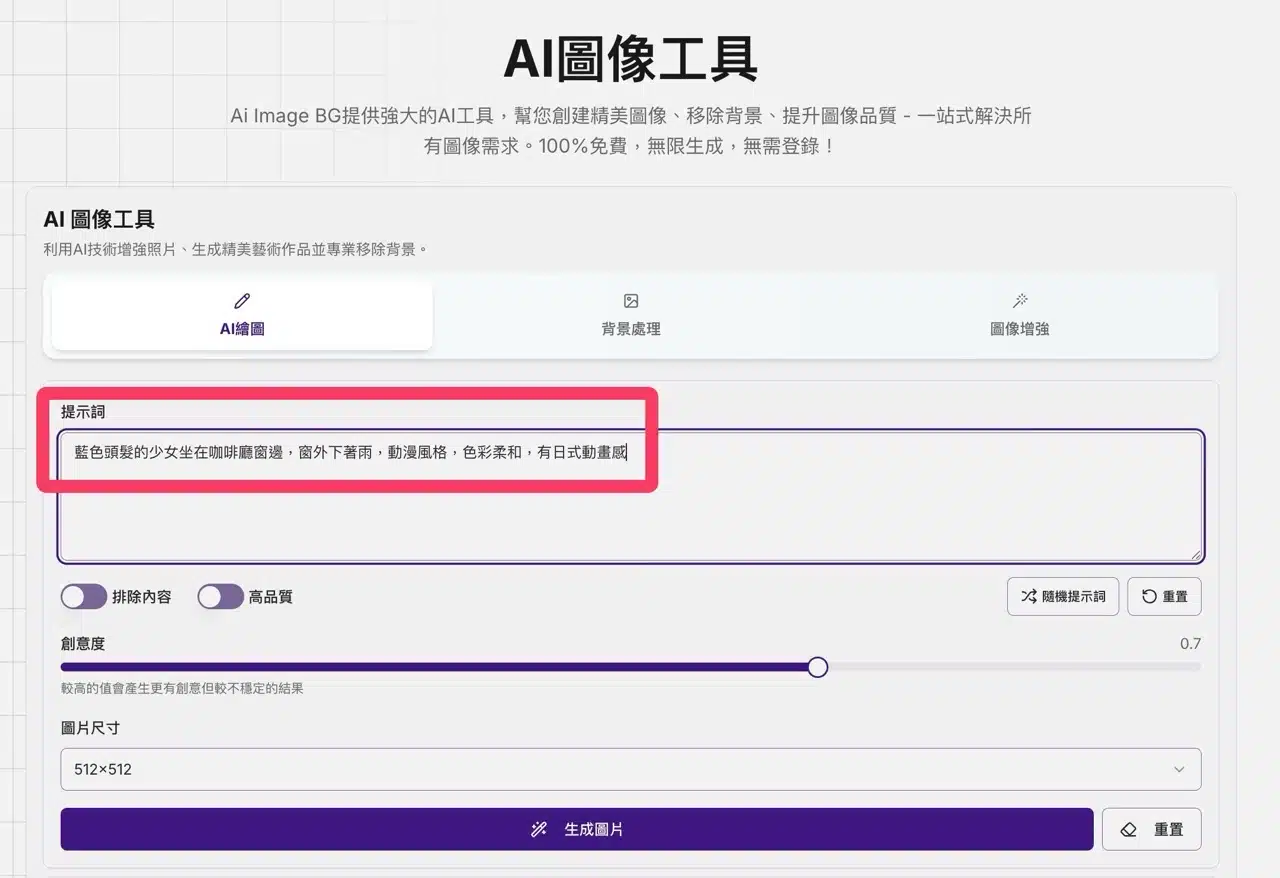The width and height of the screenshot is (1280, 878).
Task: Click the picture icon above 背景處理
Action: pos(631,301)
